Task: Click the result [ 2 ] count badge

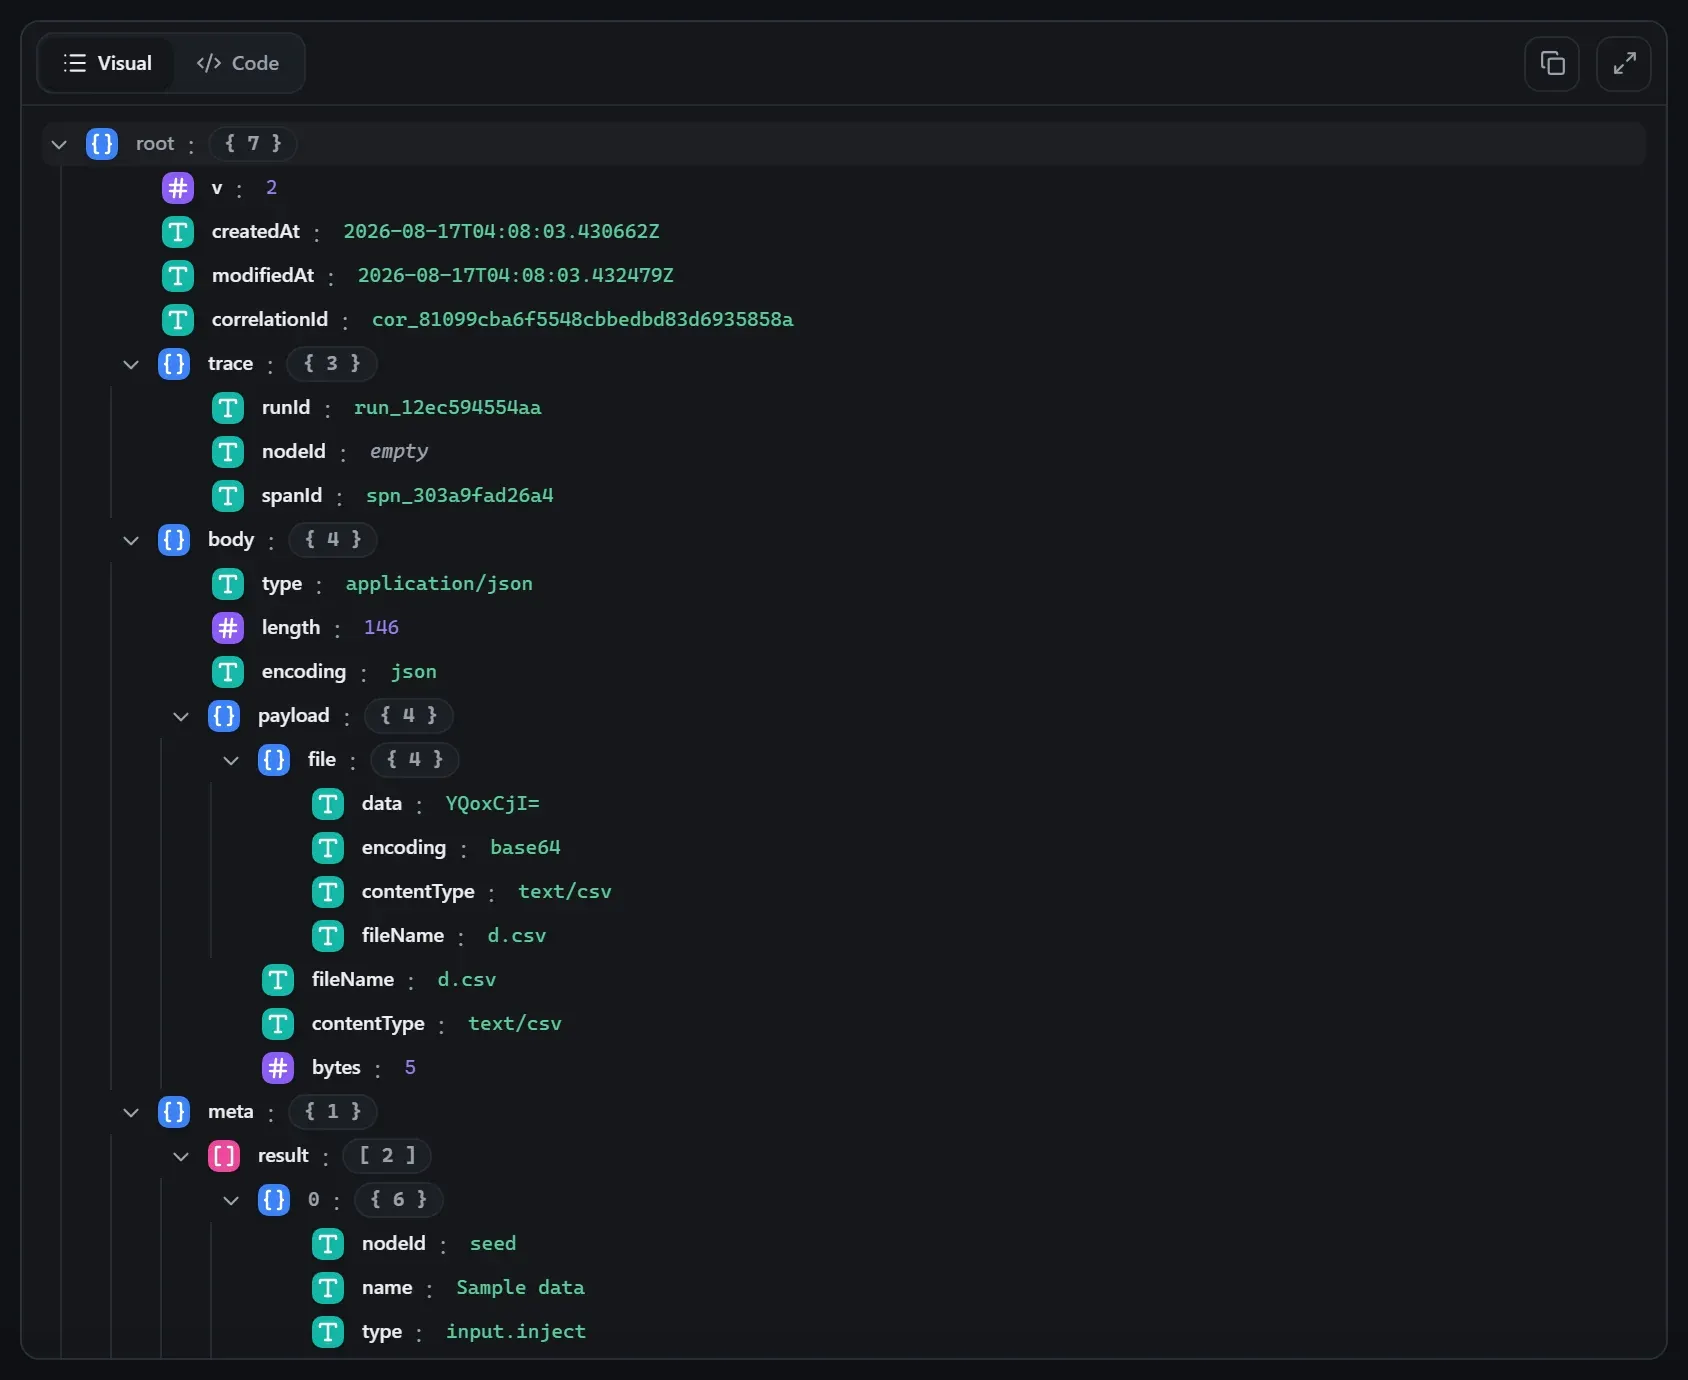Action: point(387,1156)
